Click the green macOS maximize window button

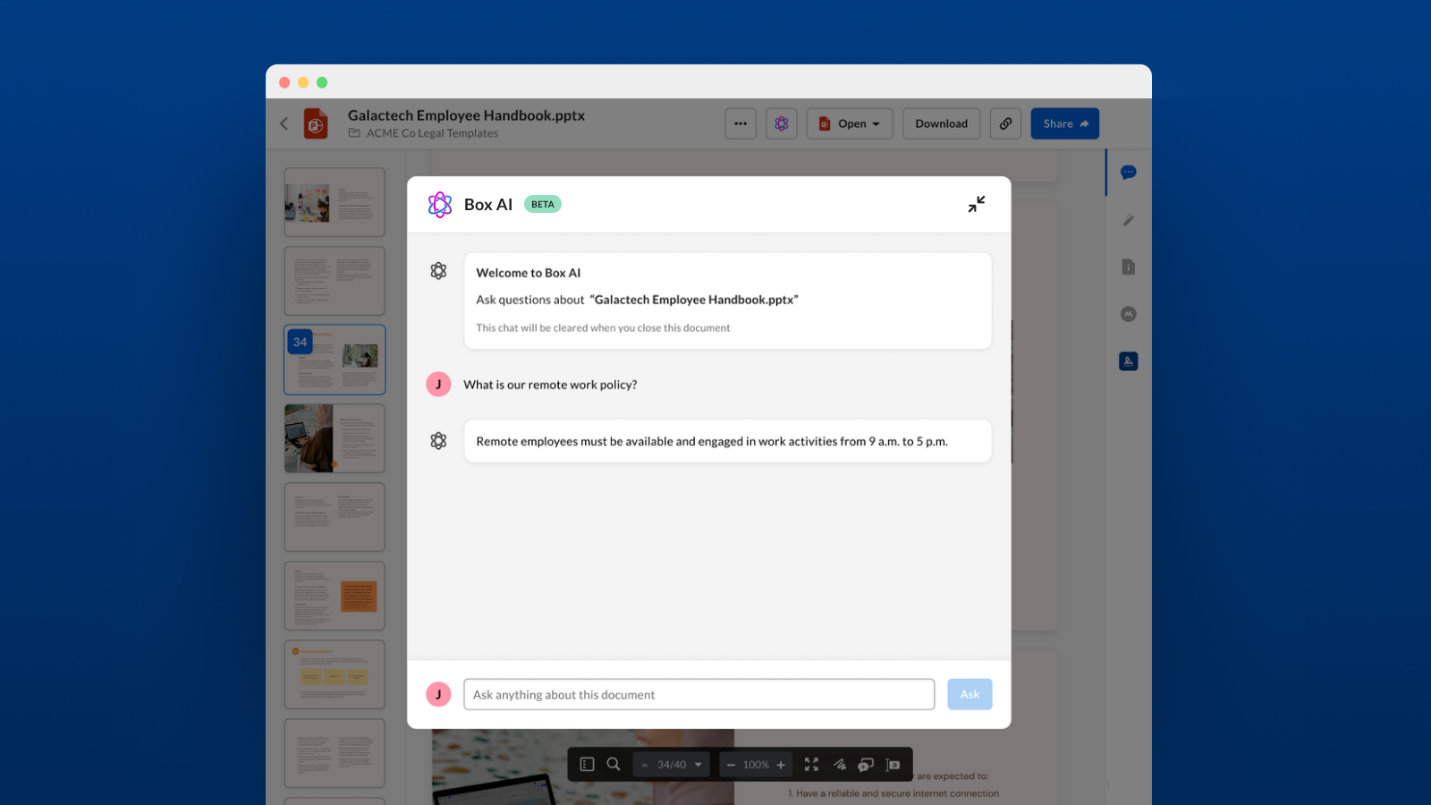tap(322, 83)
